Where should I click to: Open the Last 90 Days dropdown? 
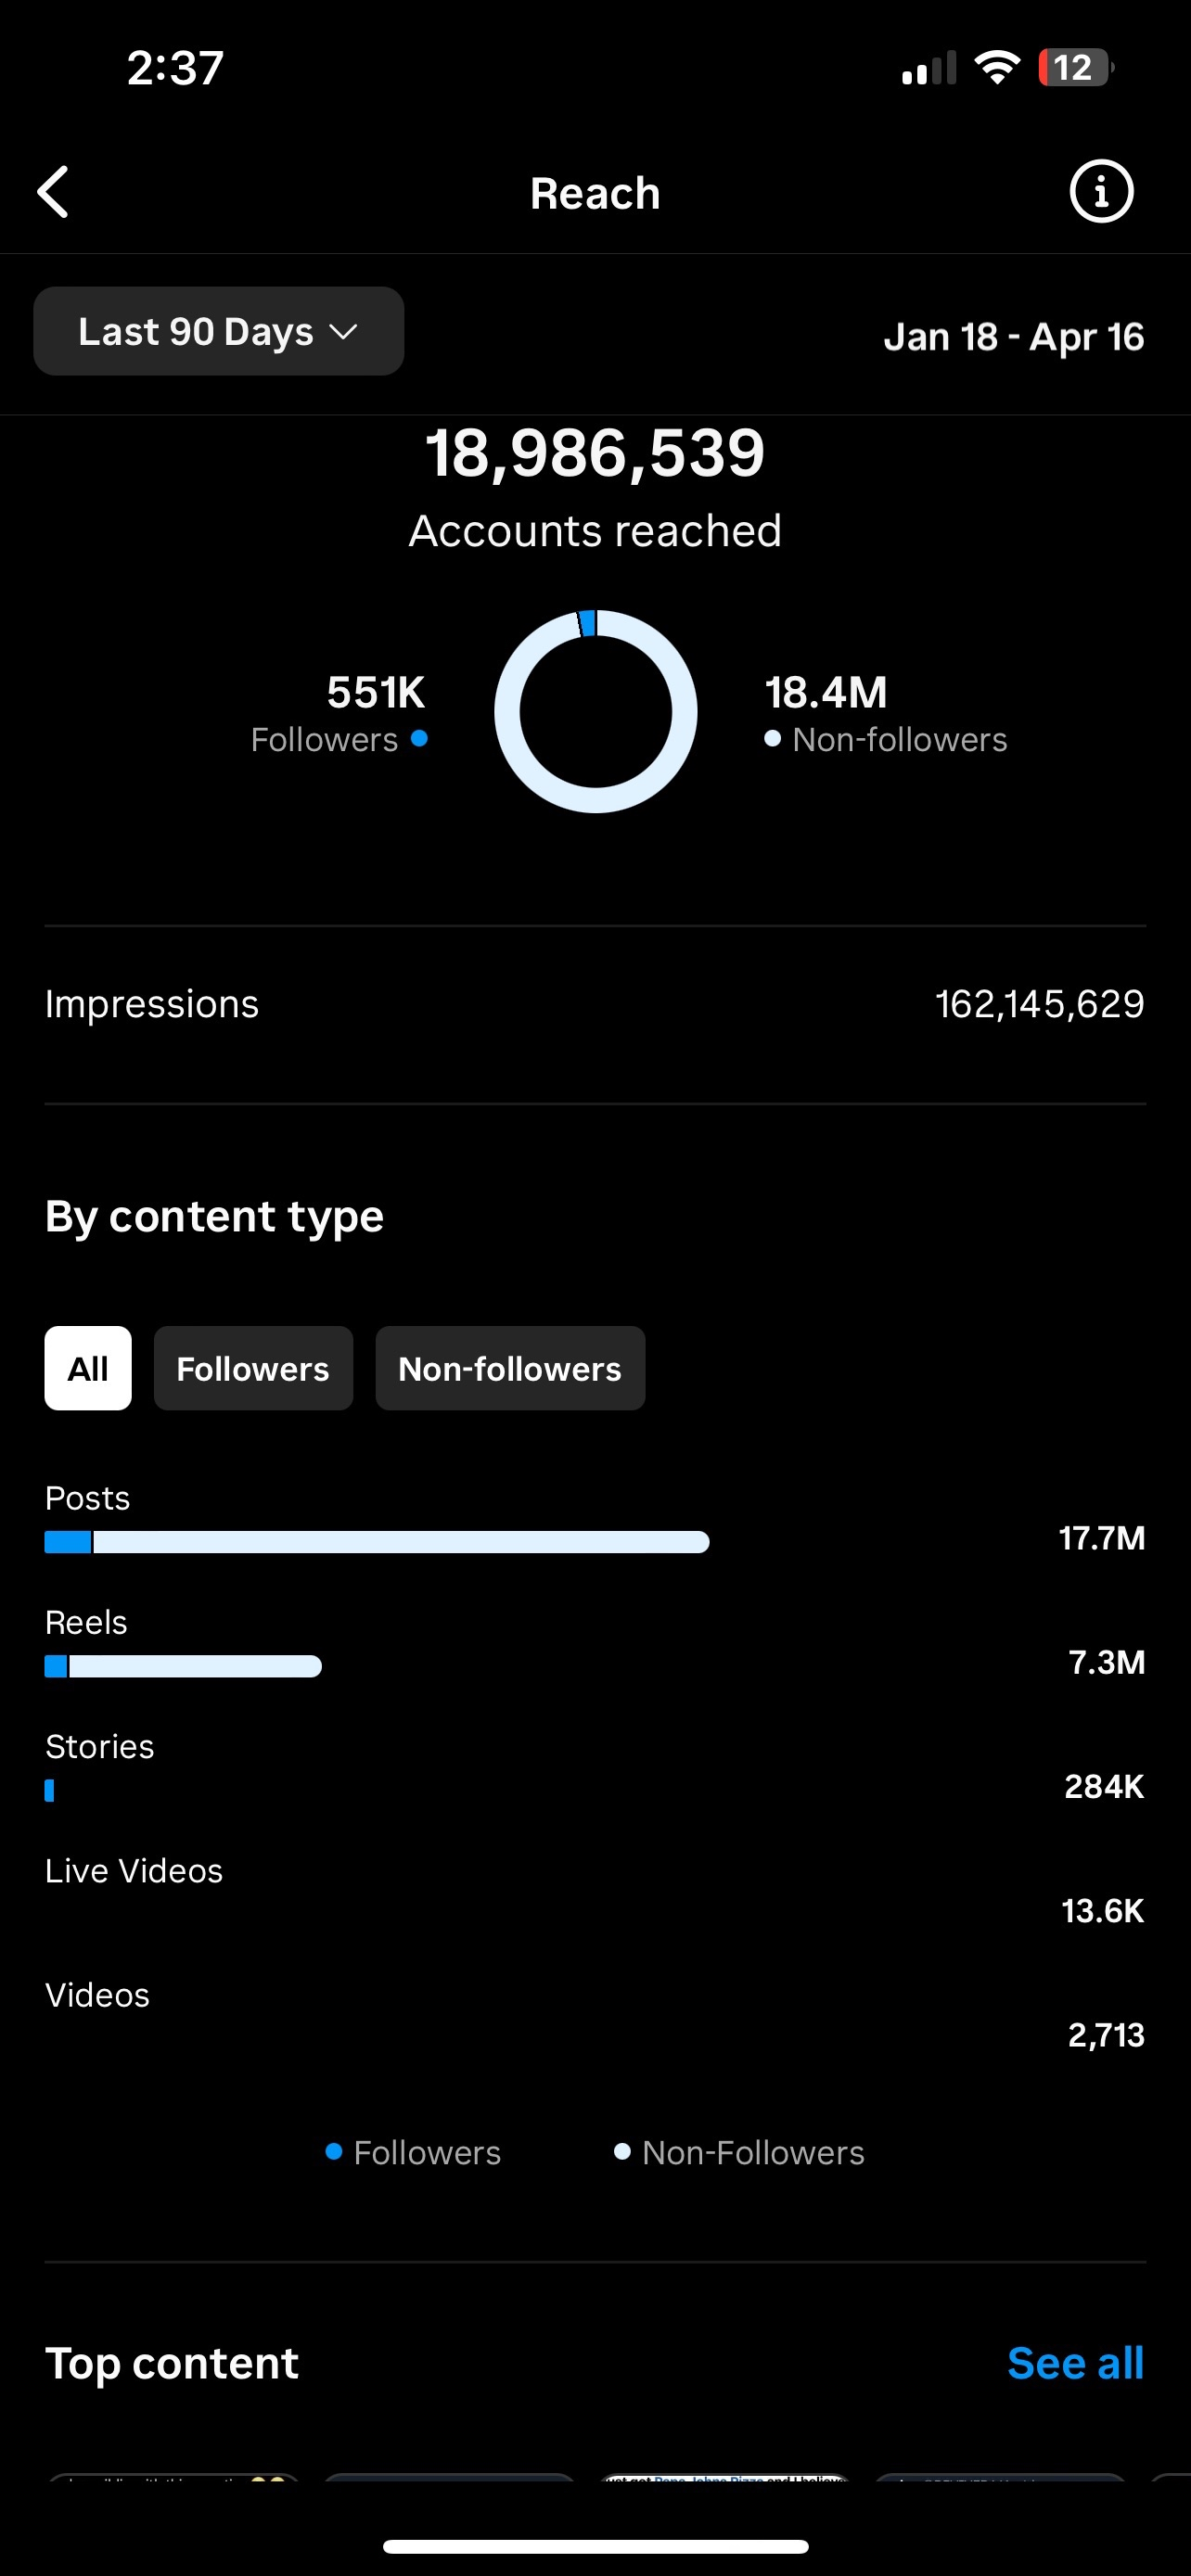tap(218, 331)
